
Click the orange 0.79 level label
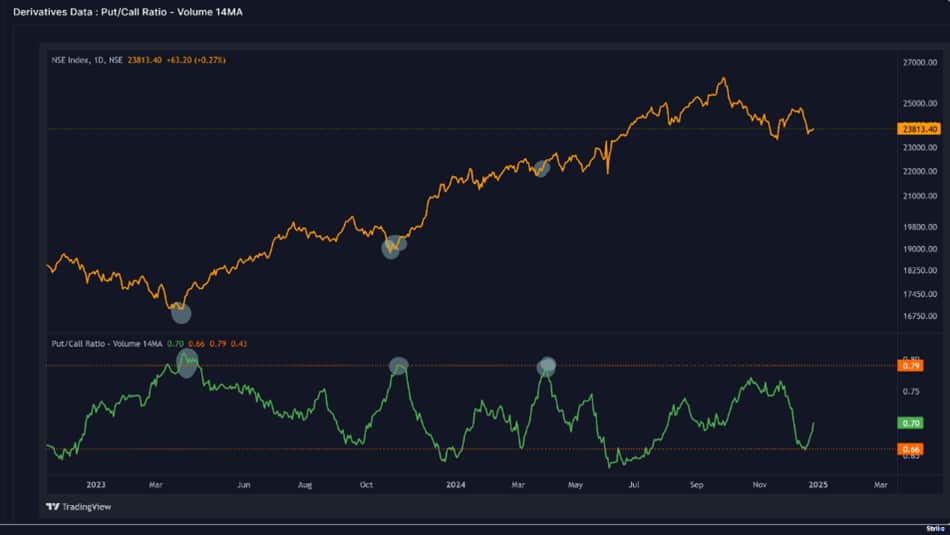pyautogui.click(x=910, y=366)
